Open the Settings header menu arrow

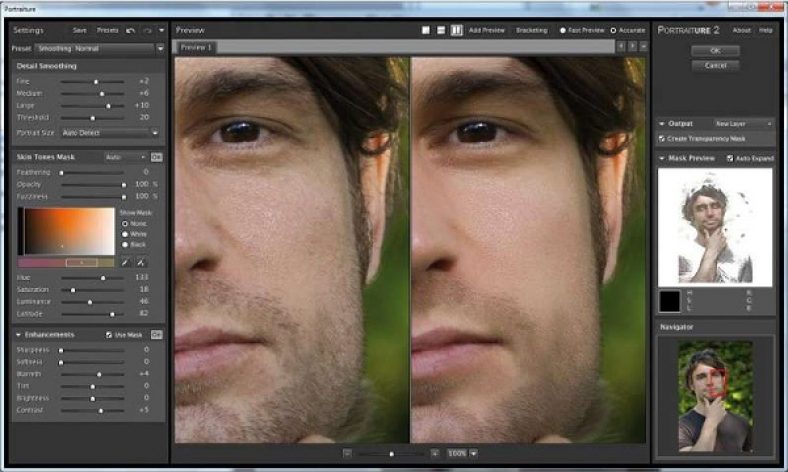click(x=161, y=31)
